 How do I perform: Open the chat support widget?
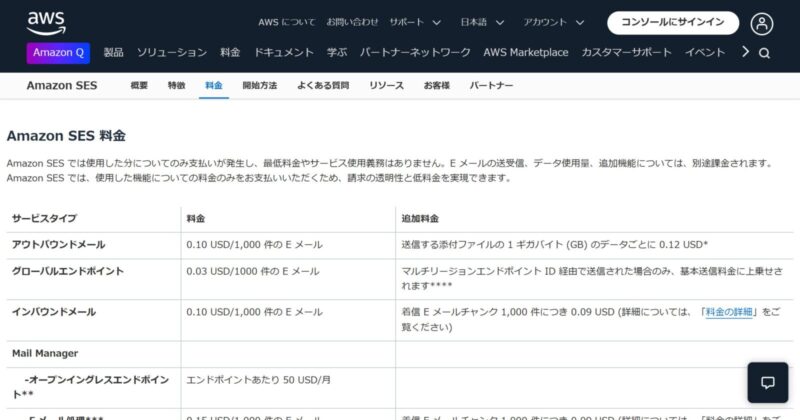click(768, 383)
